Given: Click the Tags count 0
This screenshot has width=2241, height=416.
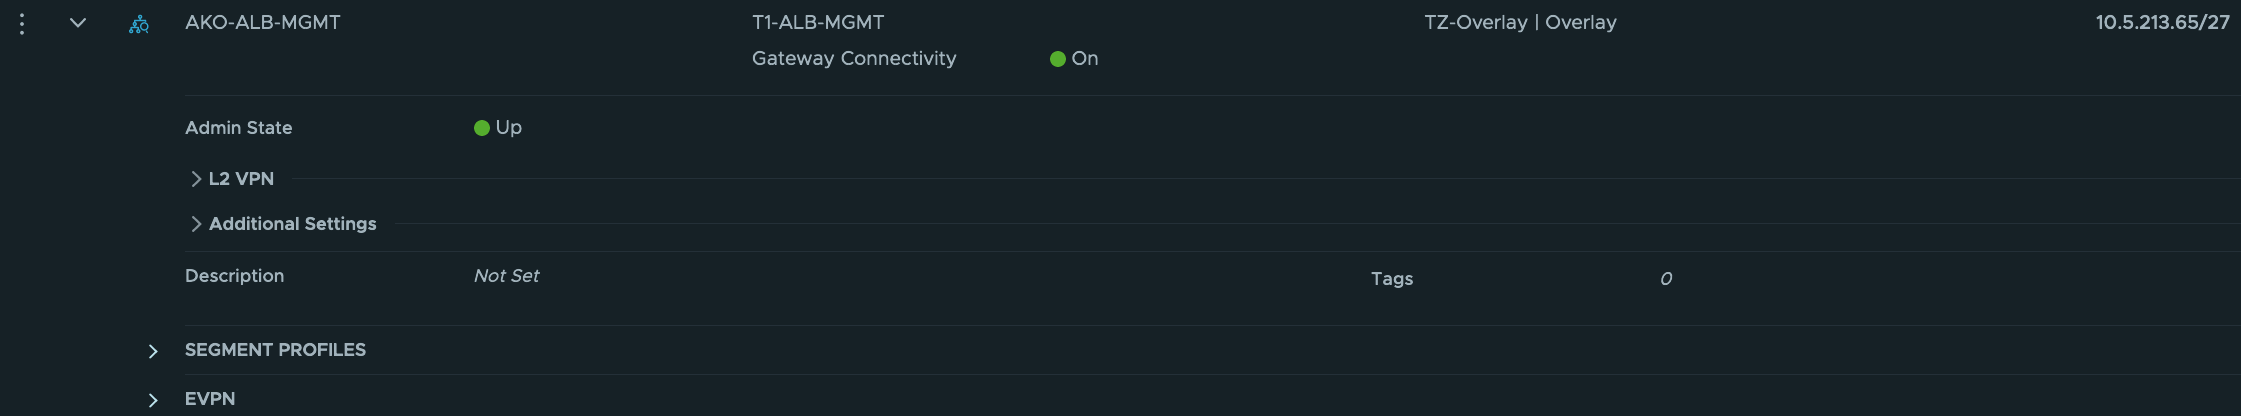Looking at the screenshot, I should pos(1665,279).
